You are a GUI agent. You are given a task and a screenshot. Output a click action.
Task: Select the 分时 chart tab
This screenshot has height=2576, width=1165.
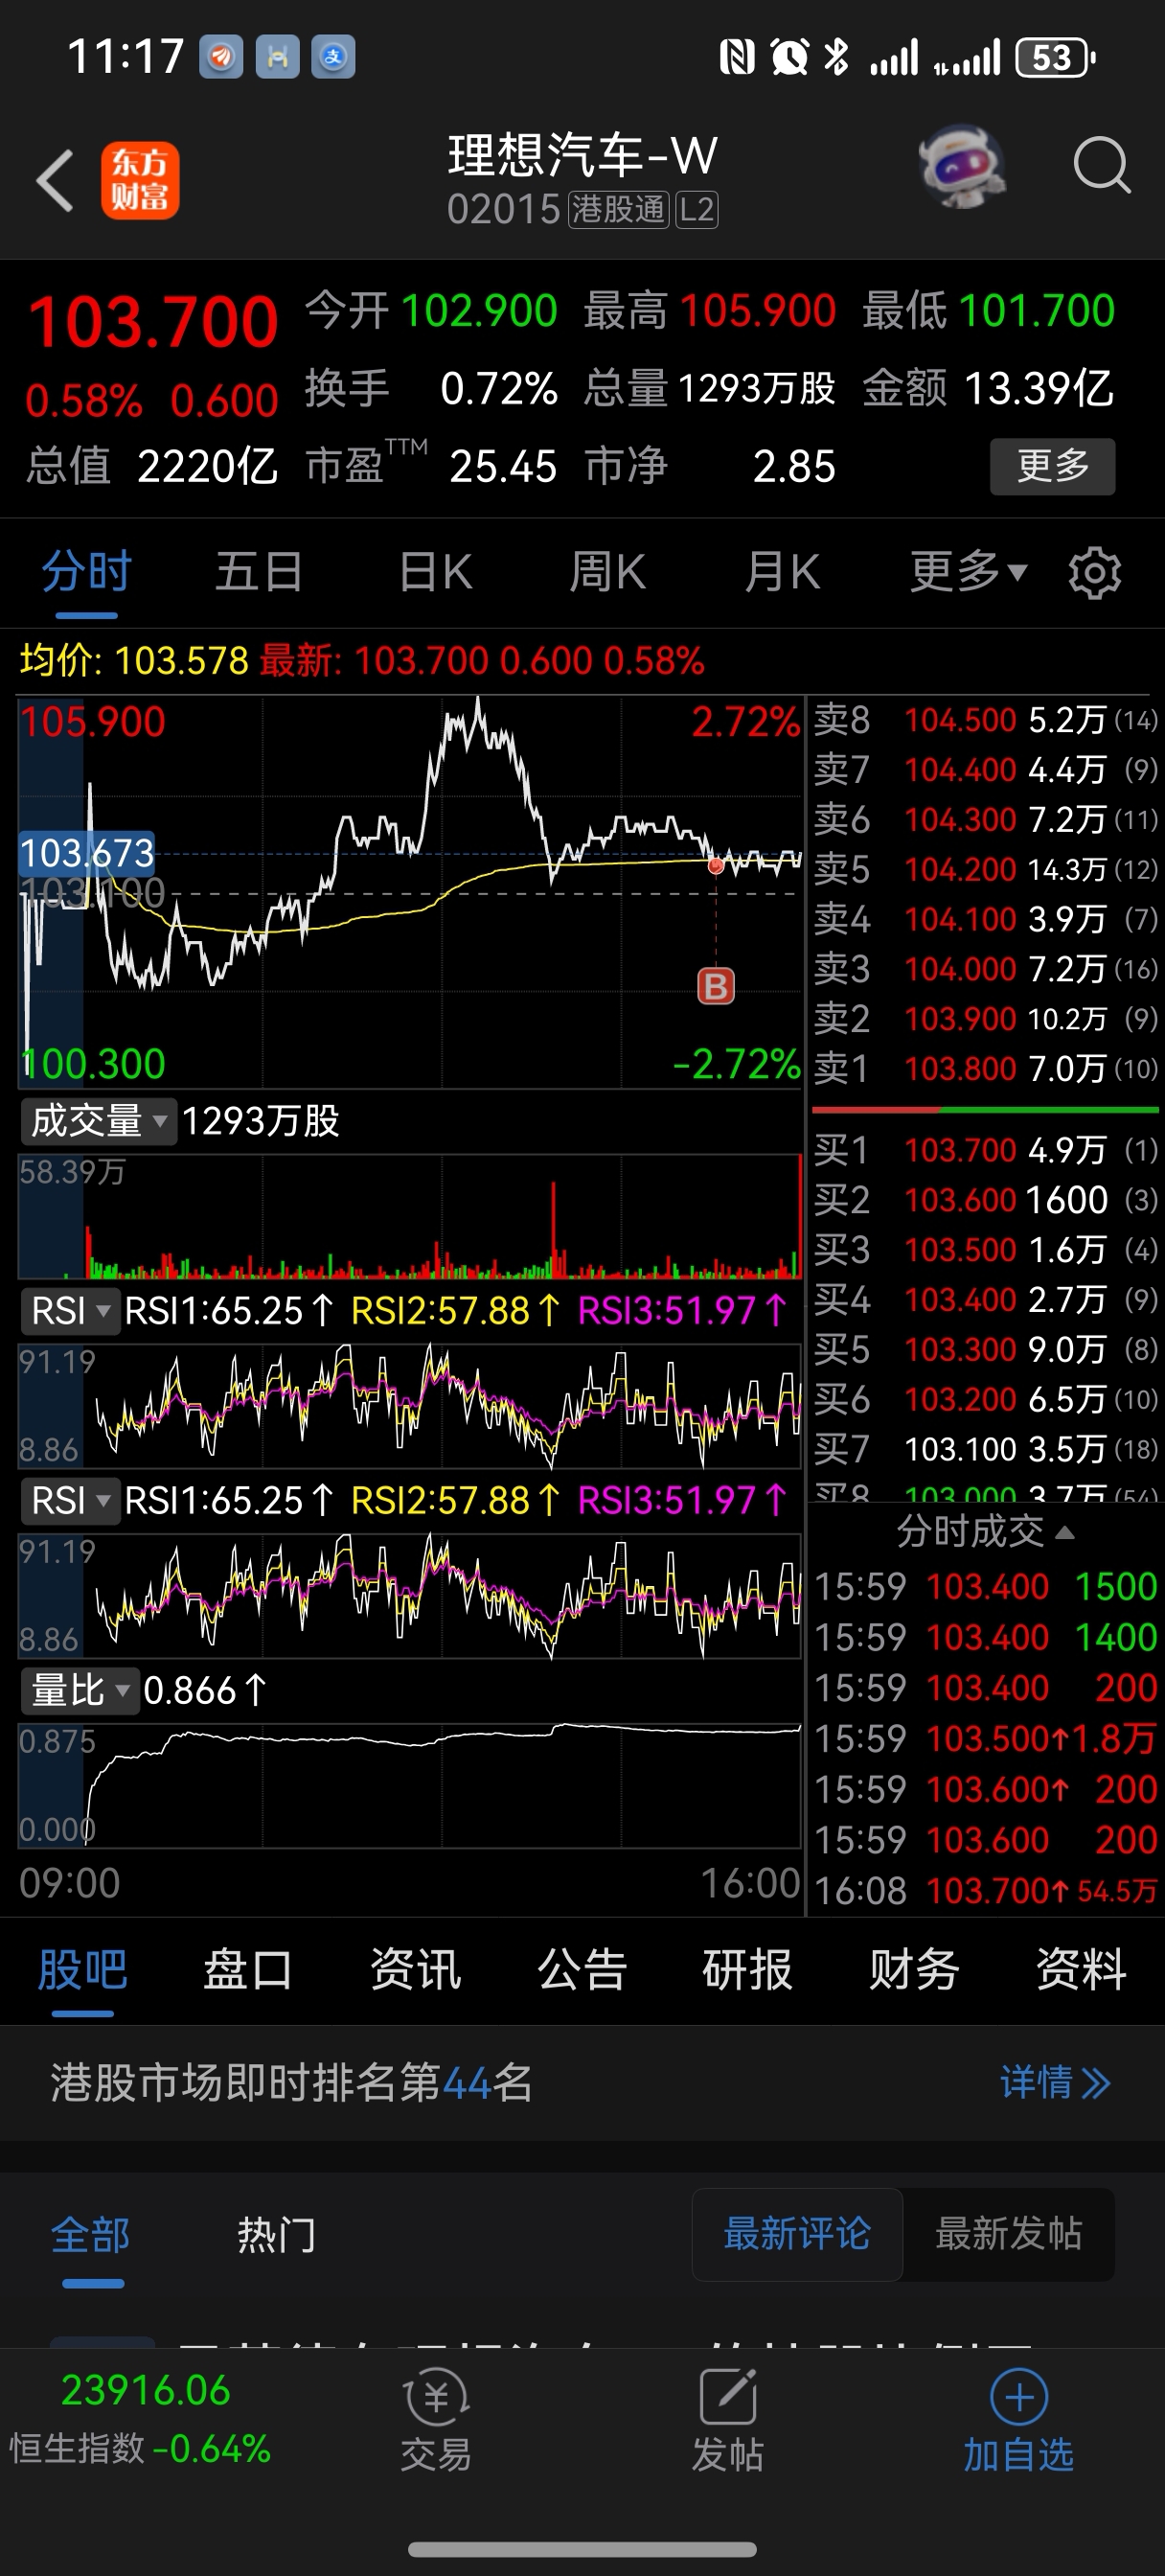click(x=87, y=572)
